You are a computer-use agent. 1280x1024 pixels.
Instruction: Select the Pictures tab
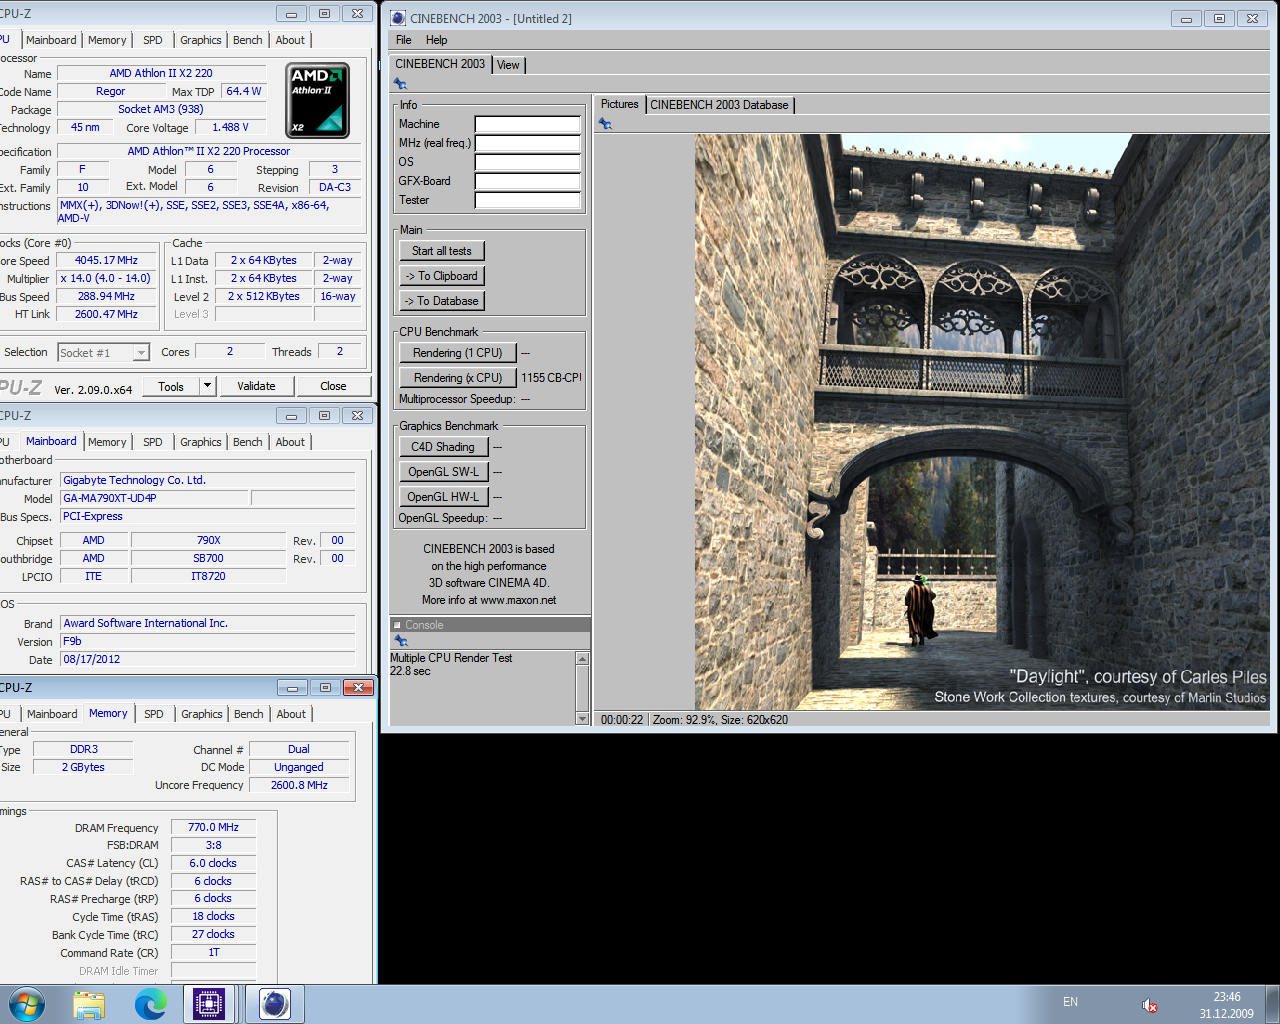click(619, 104)
